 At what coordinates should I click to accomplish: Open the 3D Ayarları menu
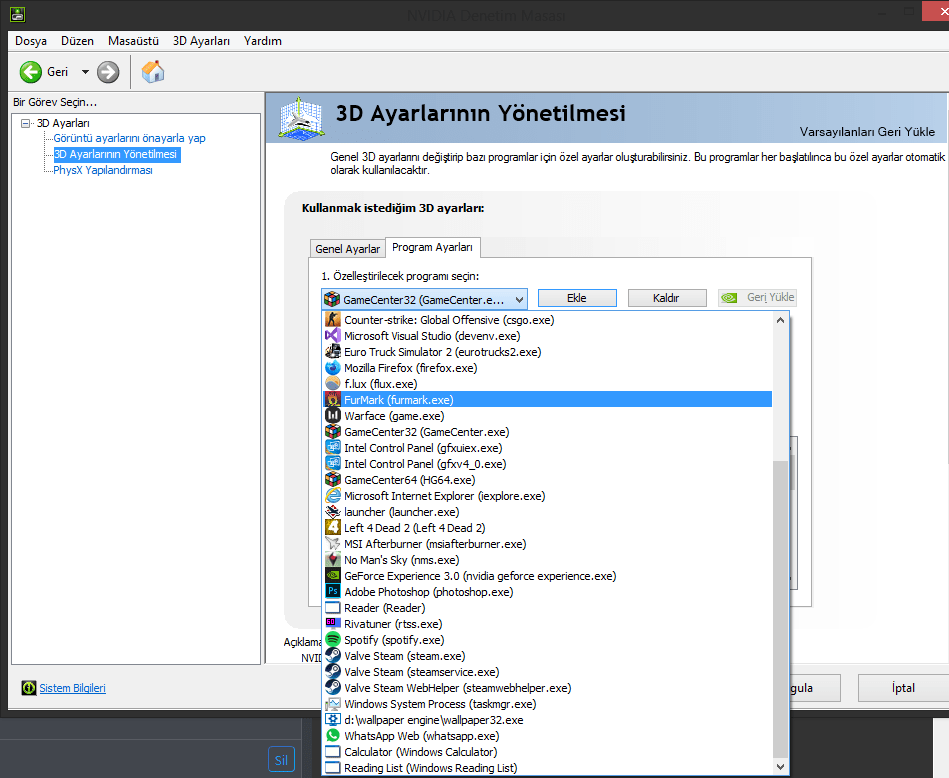[x=202, y=41]
